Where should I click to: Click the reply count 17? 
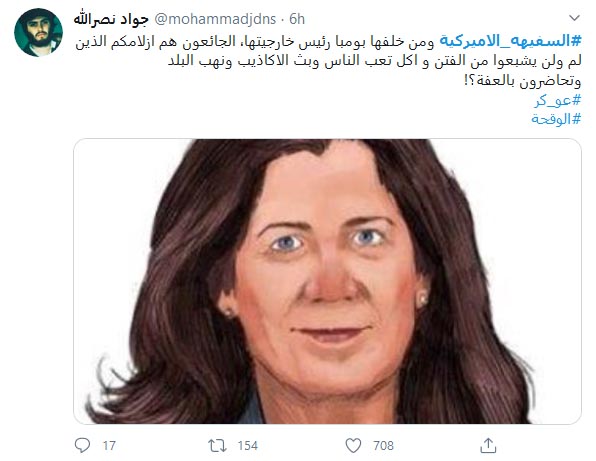(109, 445)
